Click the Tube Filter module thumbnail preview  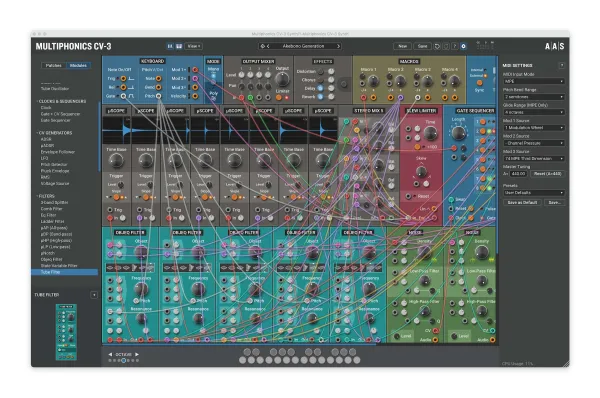pyautogui.click(x=66, y=332)
